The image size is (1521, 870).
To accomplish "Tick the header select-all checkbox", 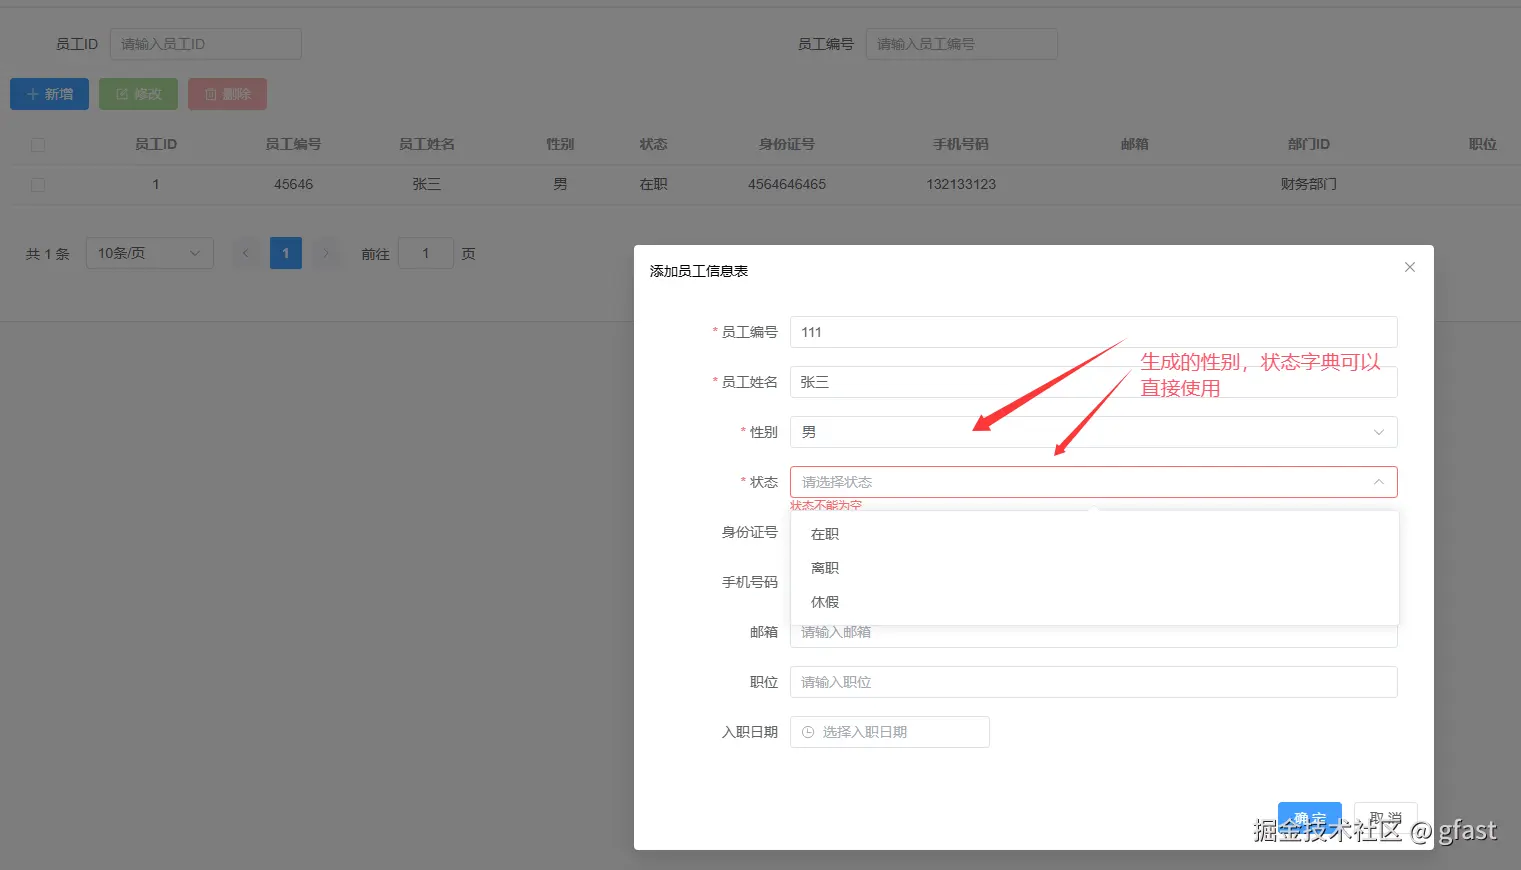I will 38,145.
